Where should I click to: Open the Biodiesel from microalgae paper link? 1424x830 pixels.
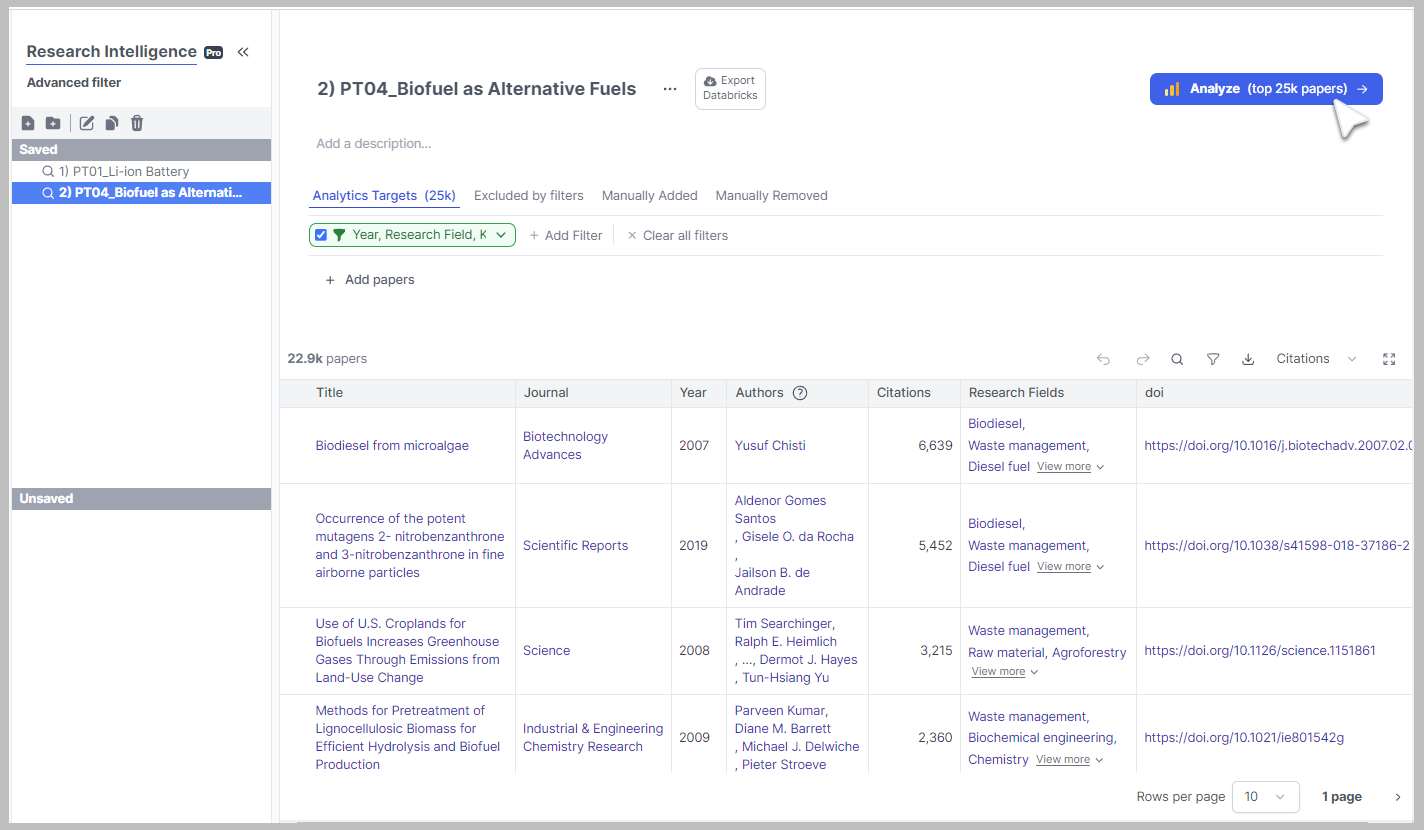click(392, 446)
